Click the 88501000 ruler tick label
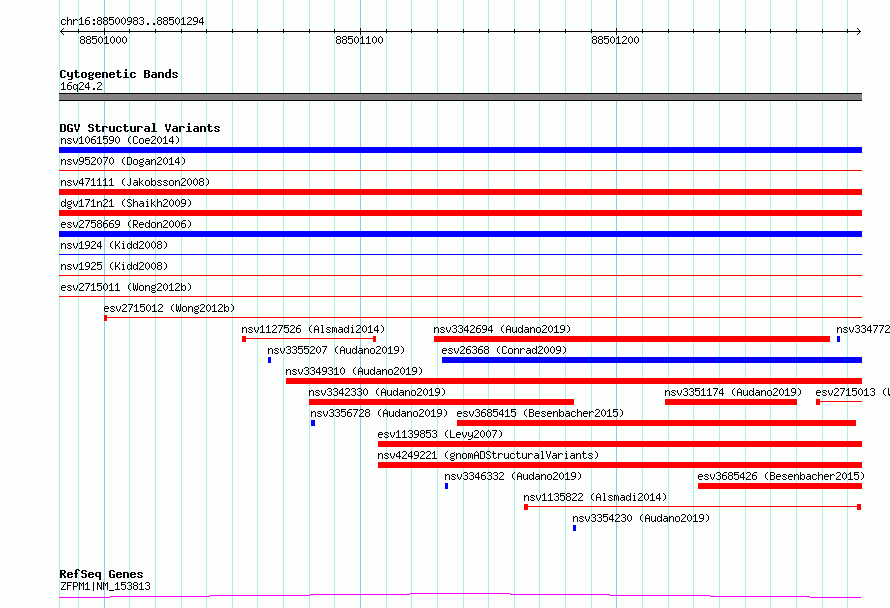890x608 pixels. tap(103, 40)
